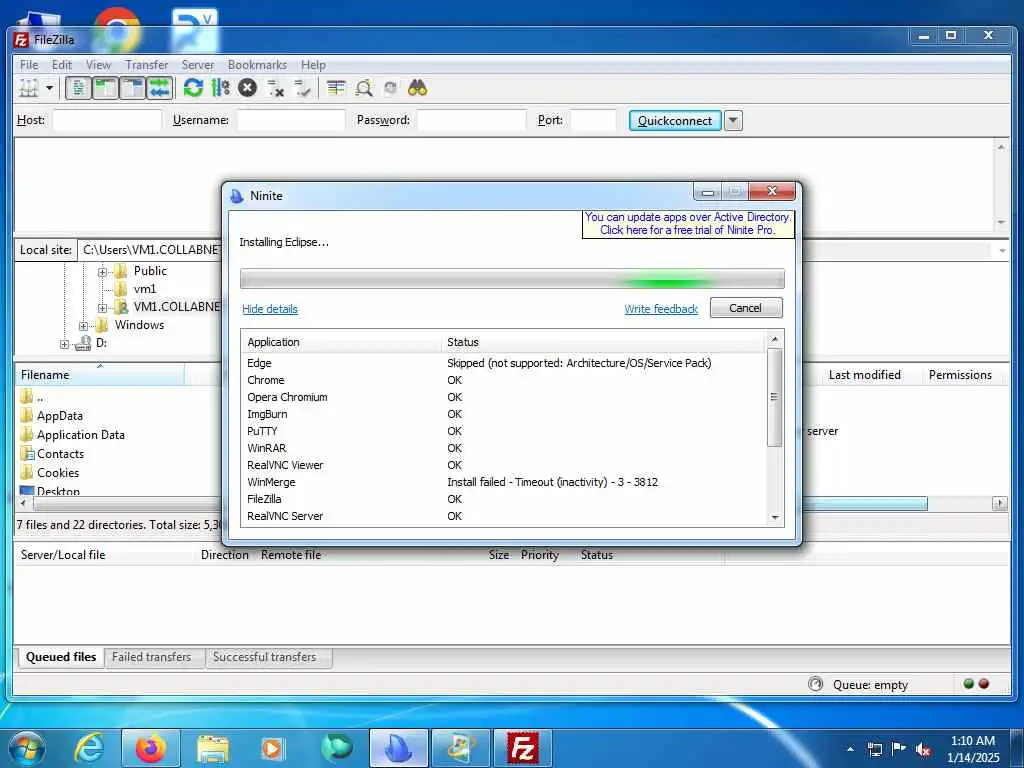Open the FileZilla Site Manager icon
The image size is (1024, 768).
[28, 88]
